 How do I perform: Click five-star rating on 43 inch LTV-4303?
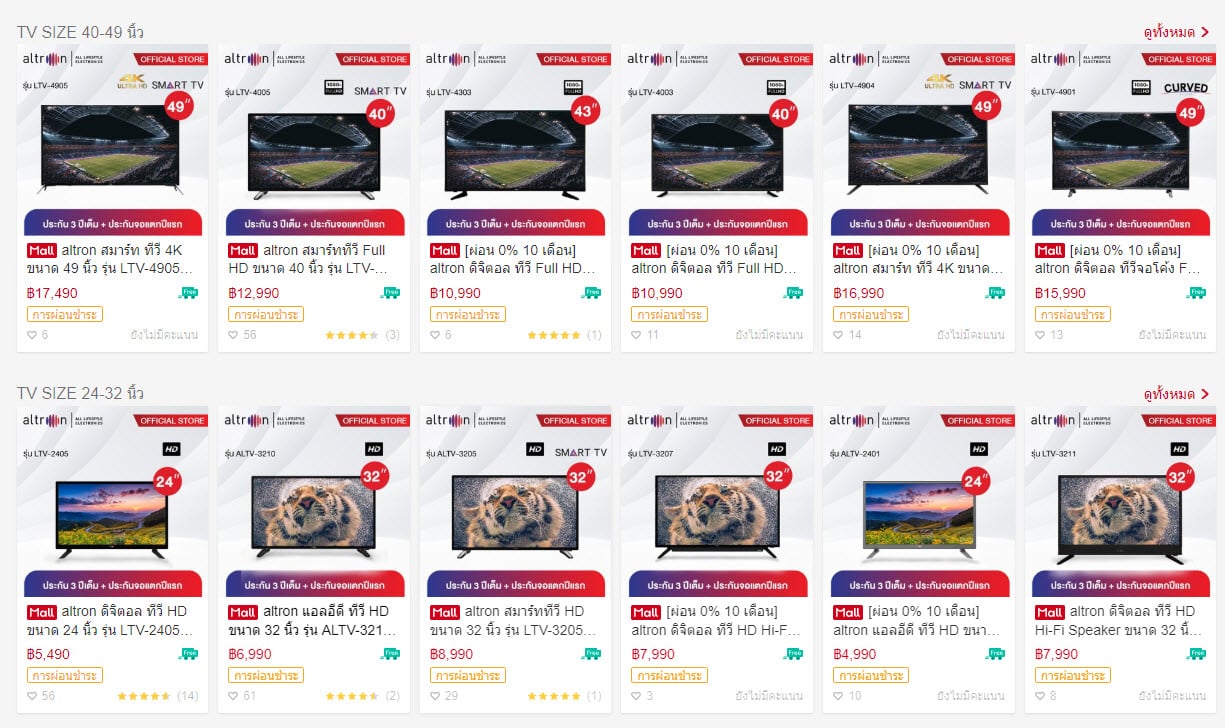[551, 335]
